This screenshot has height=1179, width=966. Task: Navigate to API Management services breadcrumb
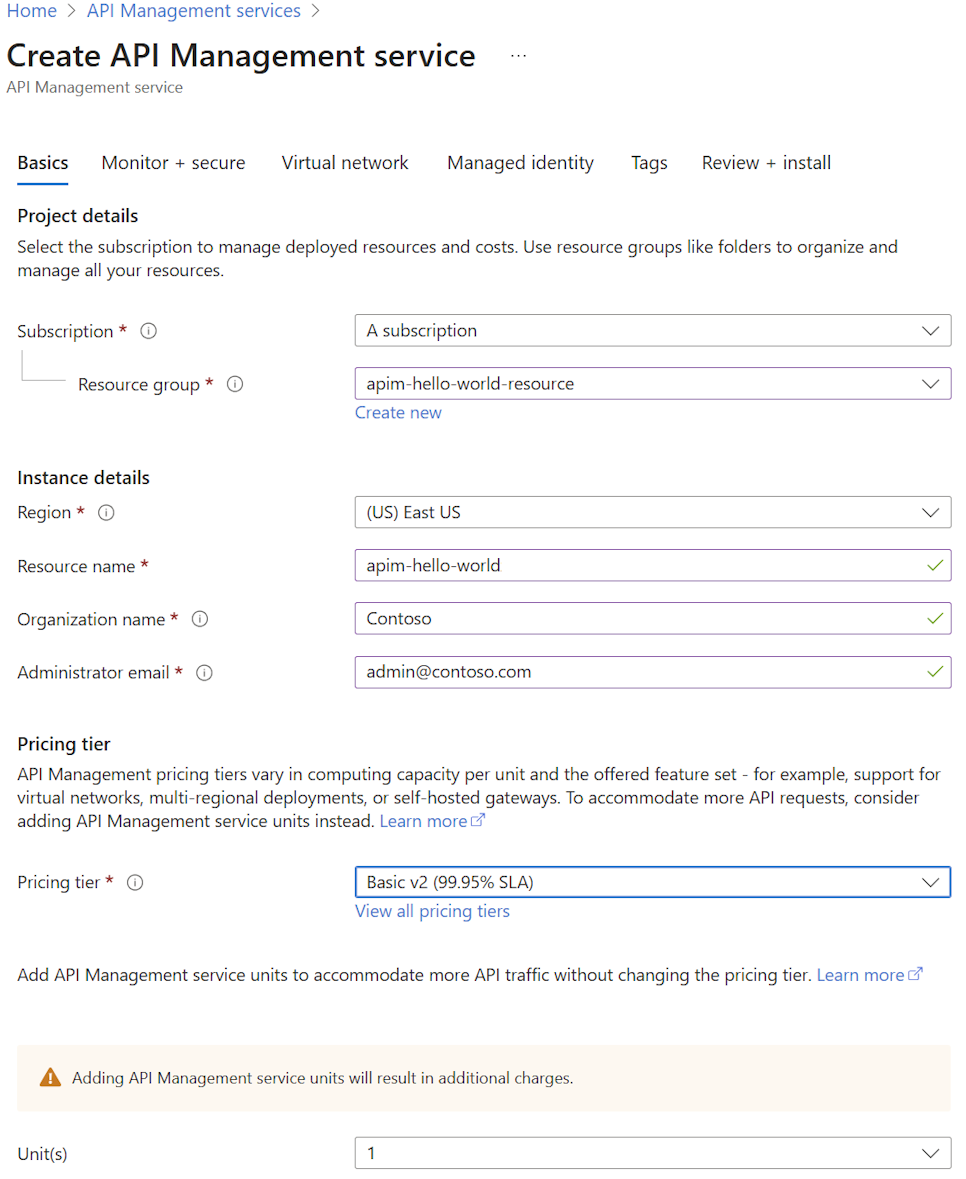(x=193, y=11)
